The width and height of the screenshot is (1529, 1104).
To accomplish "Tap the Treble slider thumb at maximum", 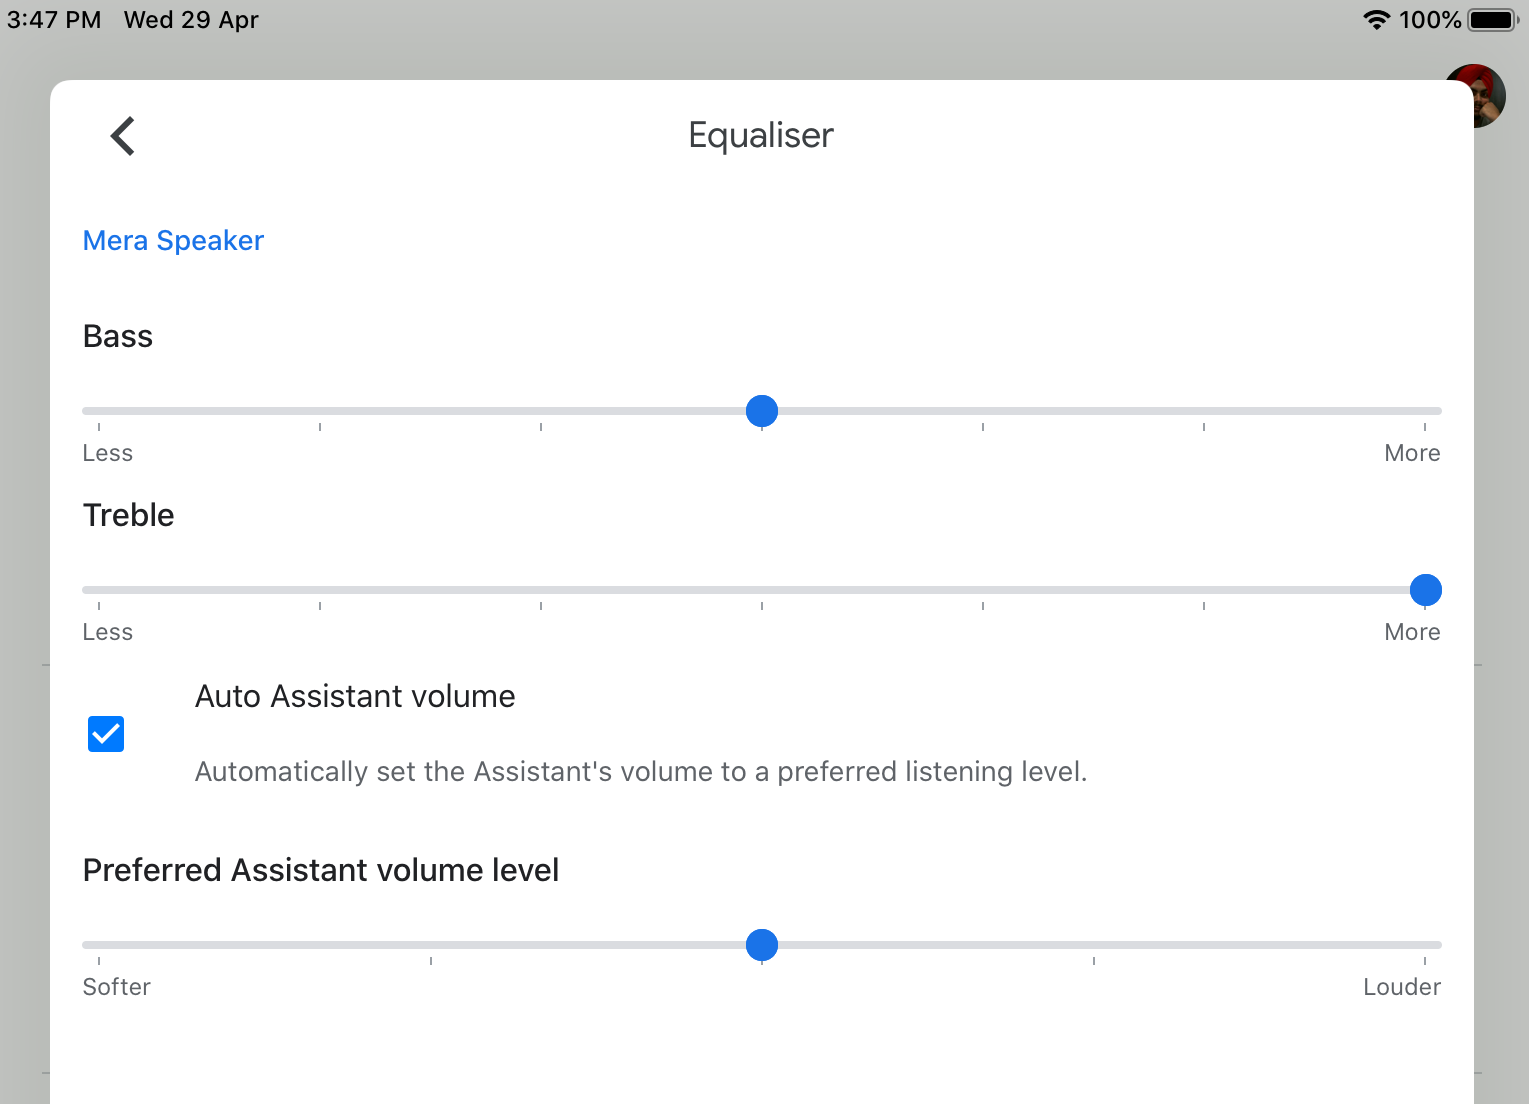I will click(1425, 589).
